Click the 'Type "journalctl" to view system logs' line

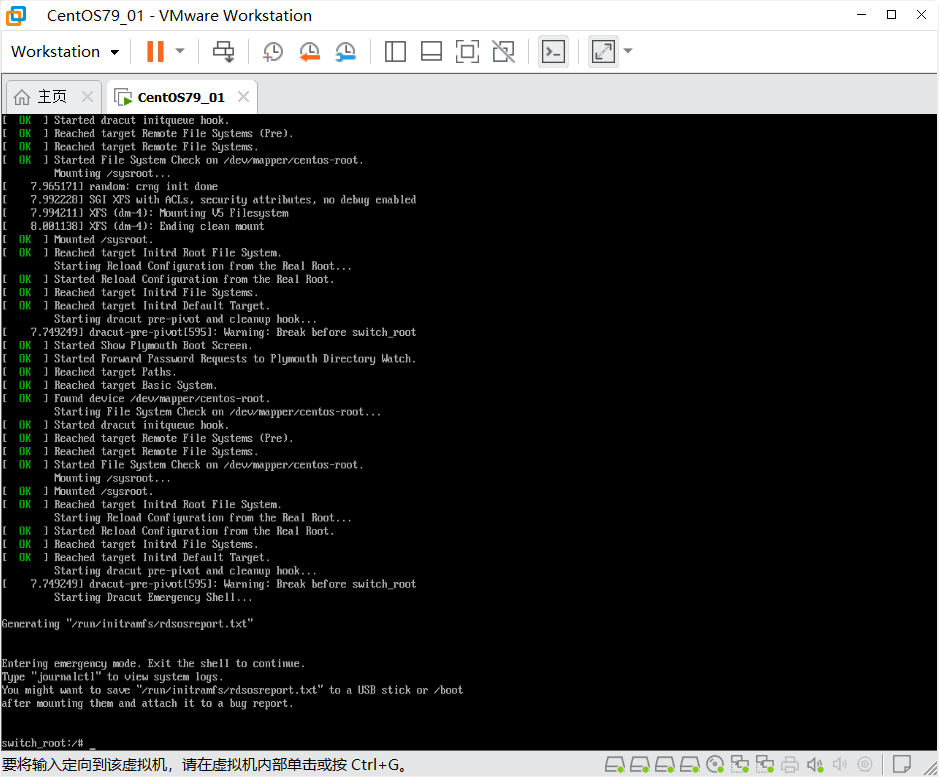(113, 676)
